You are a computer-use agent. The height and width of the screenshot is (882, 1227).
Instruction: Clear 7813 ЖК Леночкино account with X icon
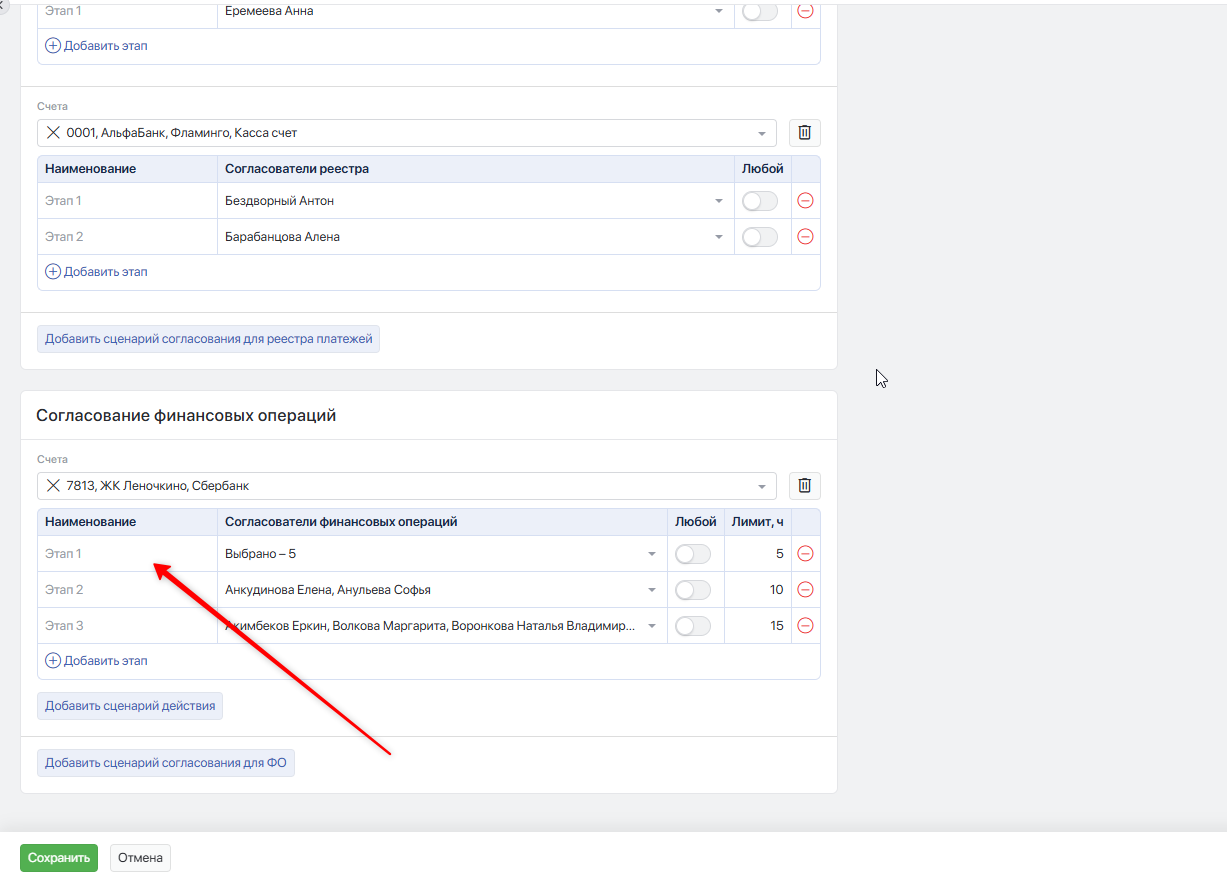54,486
